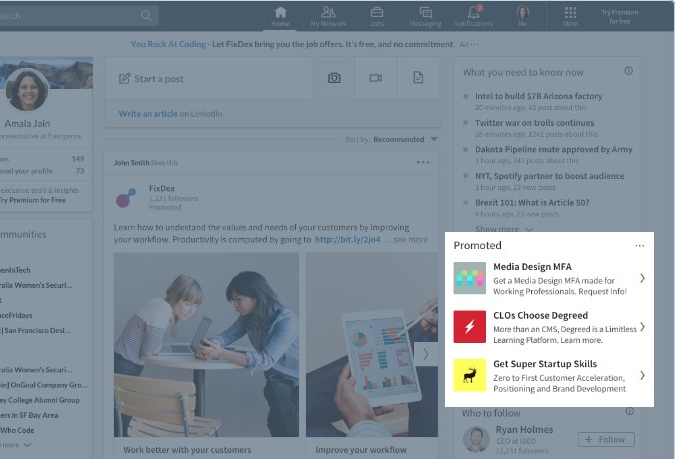The width and height of the screenshot is (675, 459).
Task: Click the 73 profile views count
Action: pyautogui.click(x=80, y=171)
